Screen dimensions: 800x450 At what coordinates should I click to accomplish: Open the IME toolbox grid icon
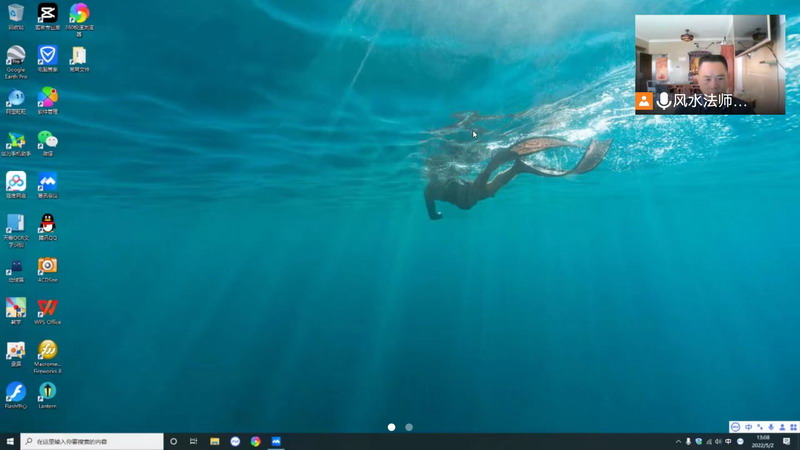[x=793, y=427]
